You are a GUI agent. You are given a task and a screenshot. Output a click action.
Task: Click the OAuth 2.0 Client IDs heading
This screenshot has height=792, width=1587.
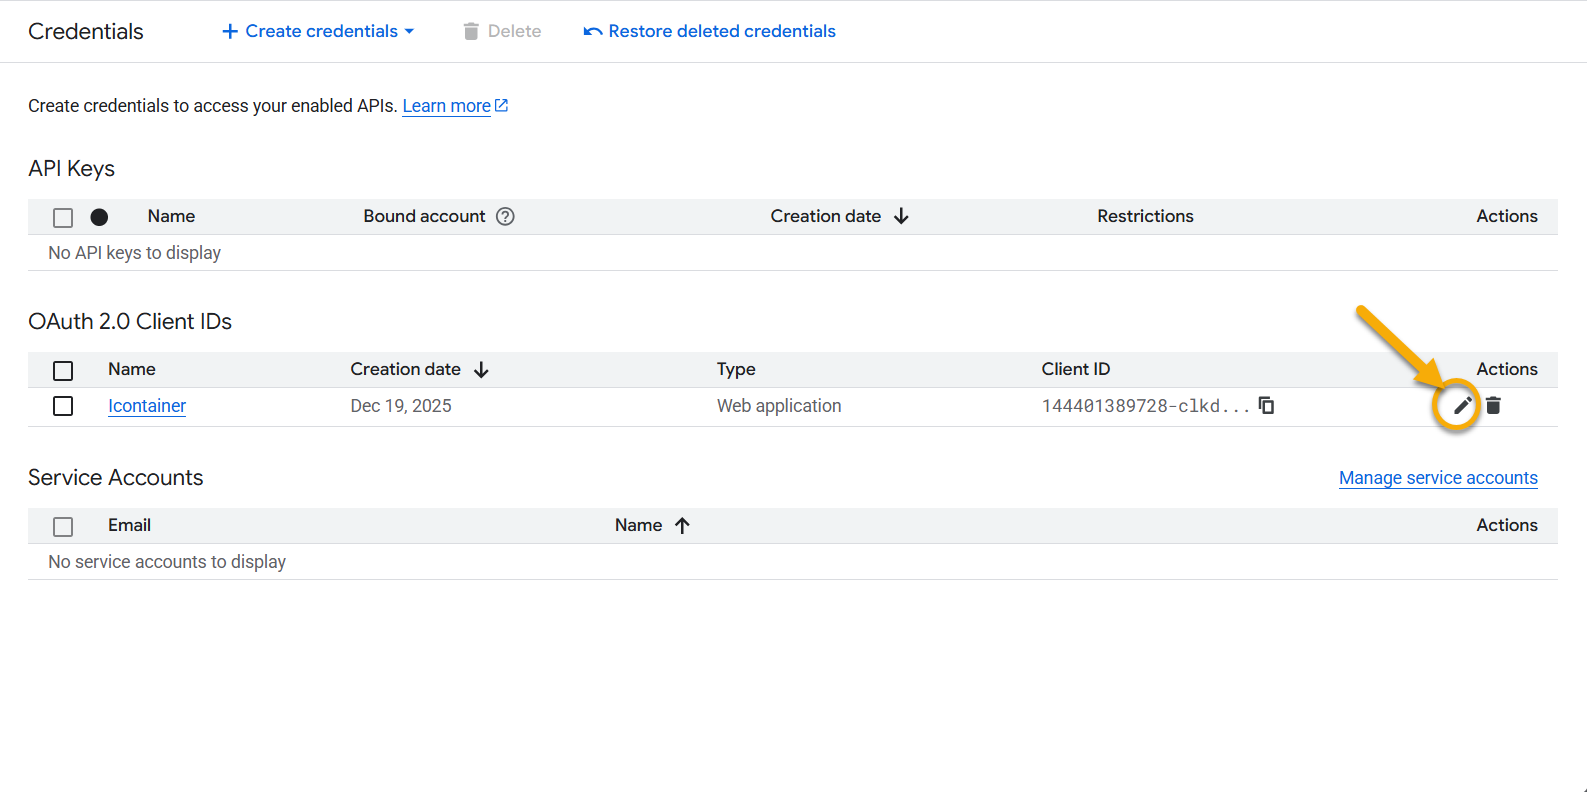tap(130, 321)
